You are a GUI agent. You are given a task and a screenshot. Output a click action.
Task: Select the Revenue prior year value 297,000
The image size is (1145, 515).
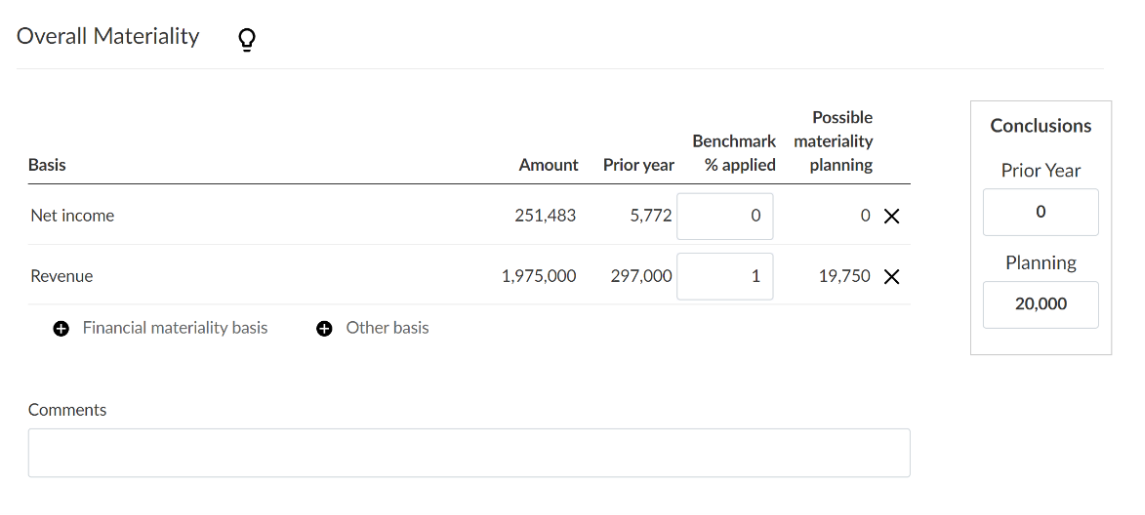[x=638, y=275]
